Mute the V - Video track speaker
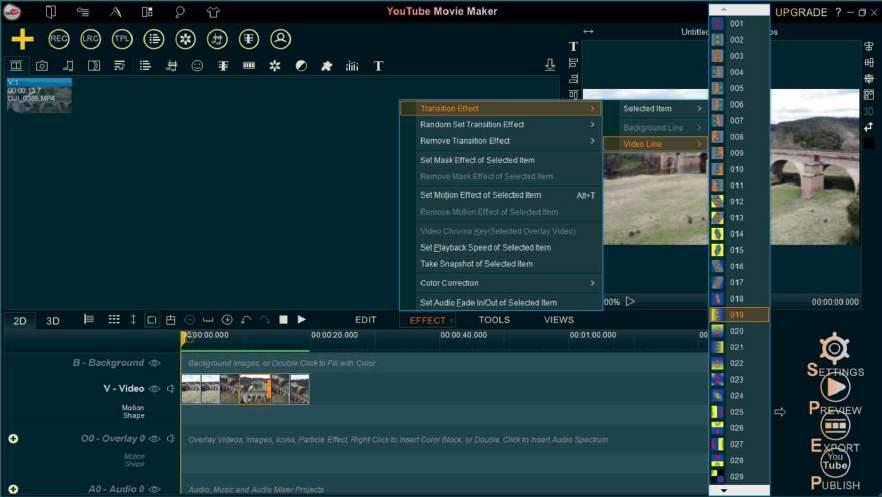Screen dimensions: 882x497 coord(170,388)
